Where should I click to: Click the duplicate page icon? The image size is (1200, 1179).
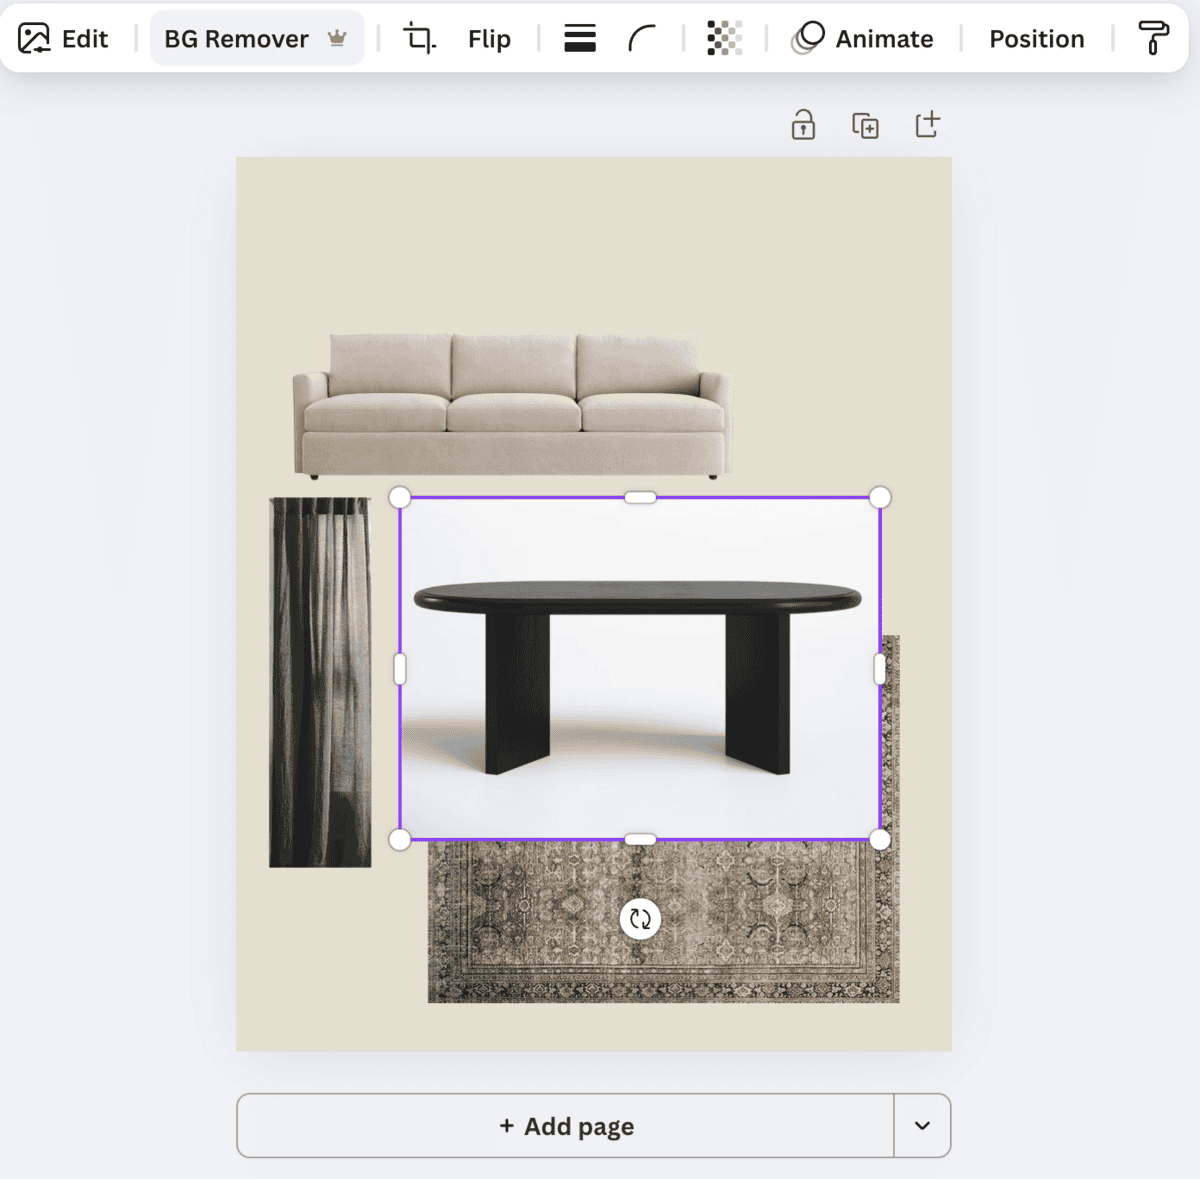(865, 125)
